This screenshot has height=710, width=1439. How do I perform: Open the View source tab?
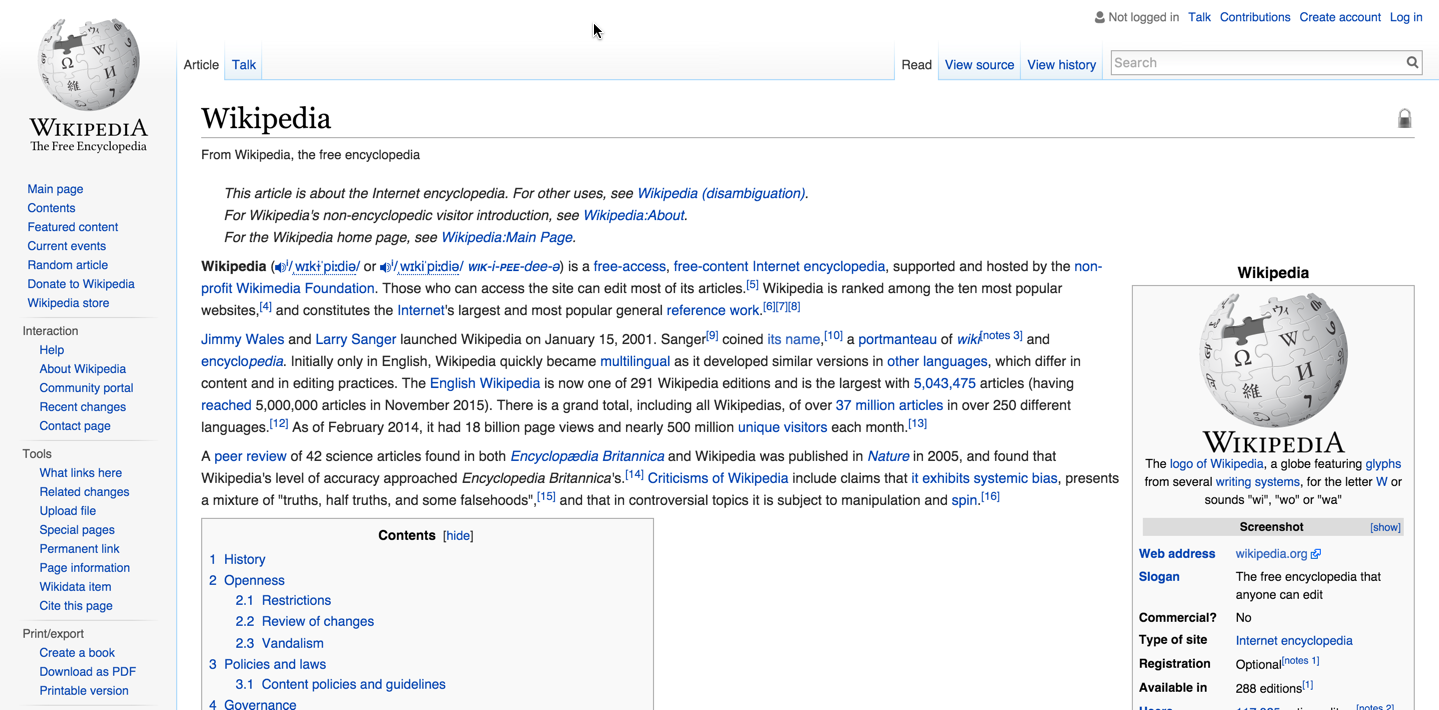click(979, 65)
